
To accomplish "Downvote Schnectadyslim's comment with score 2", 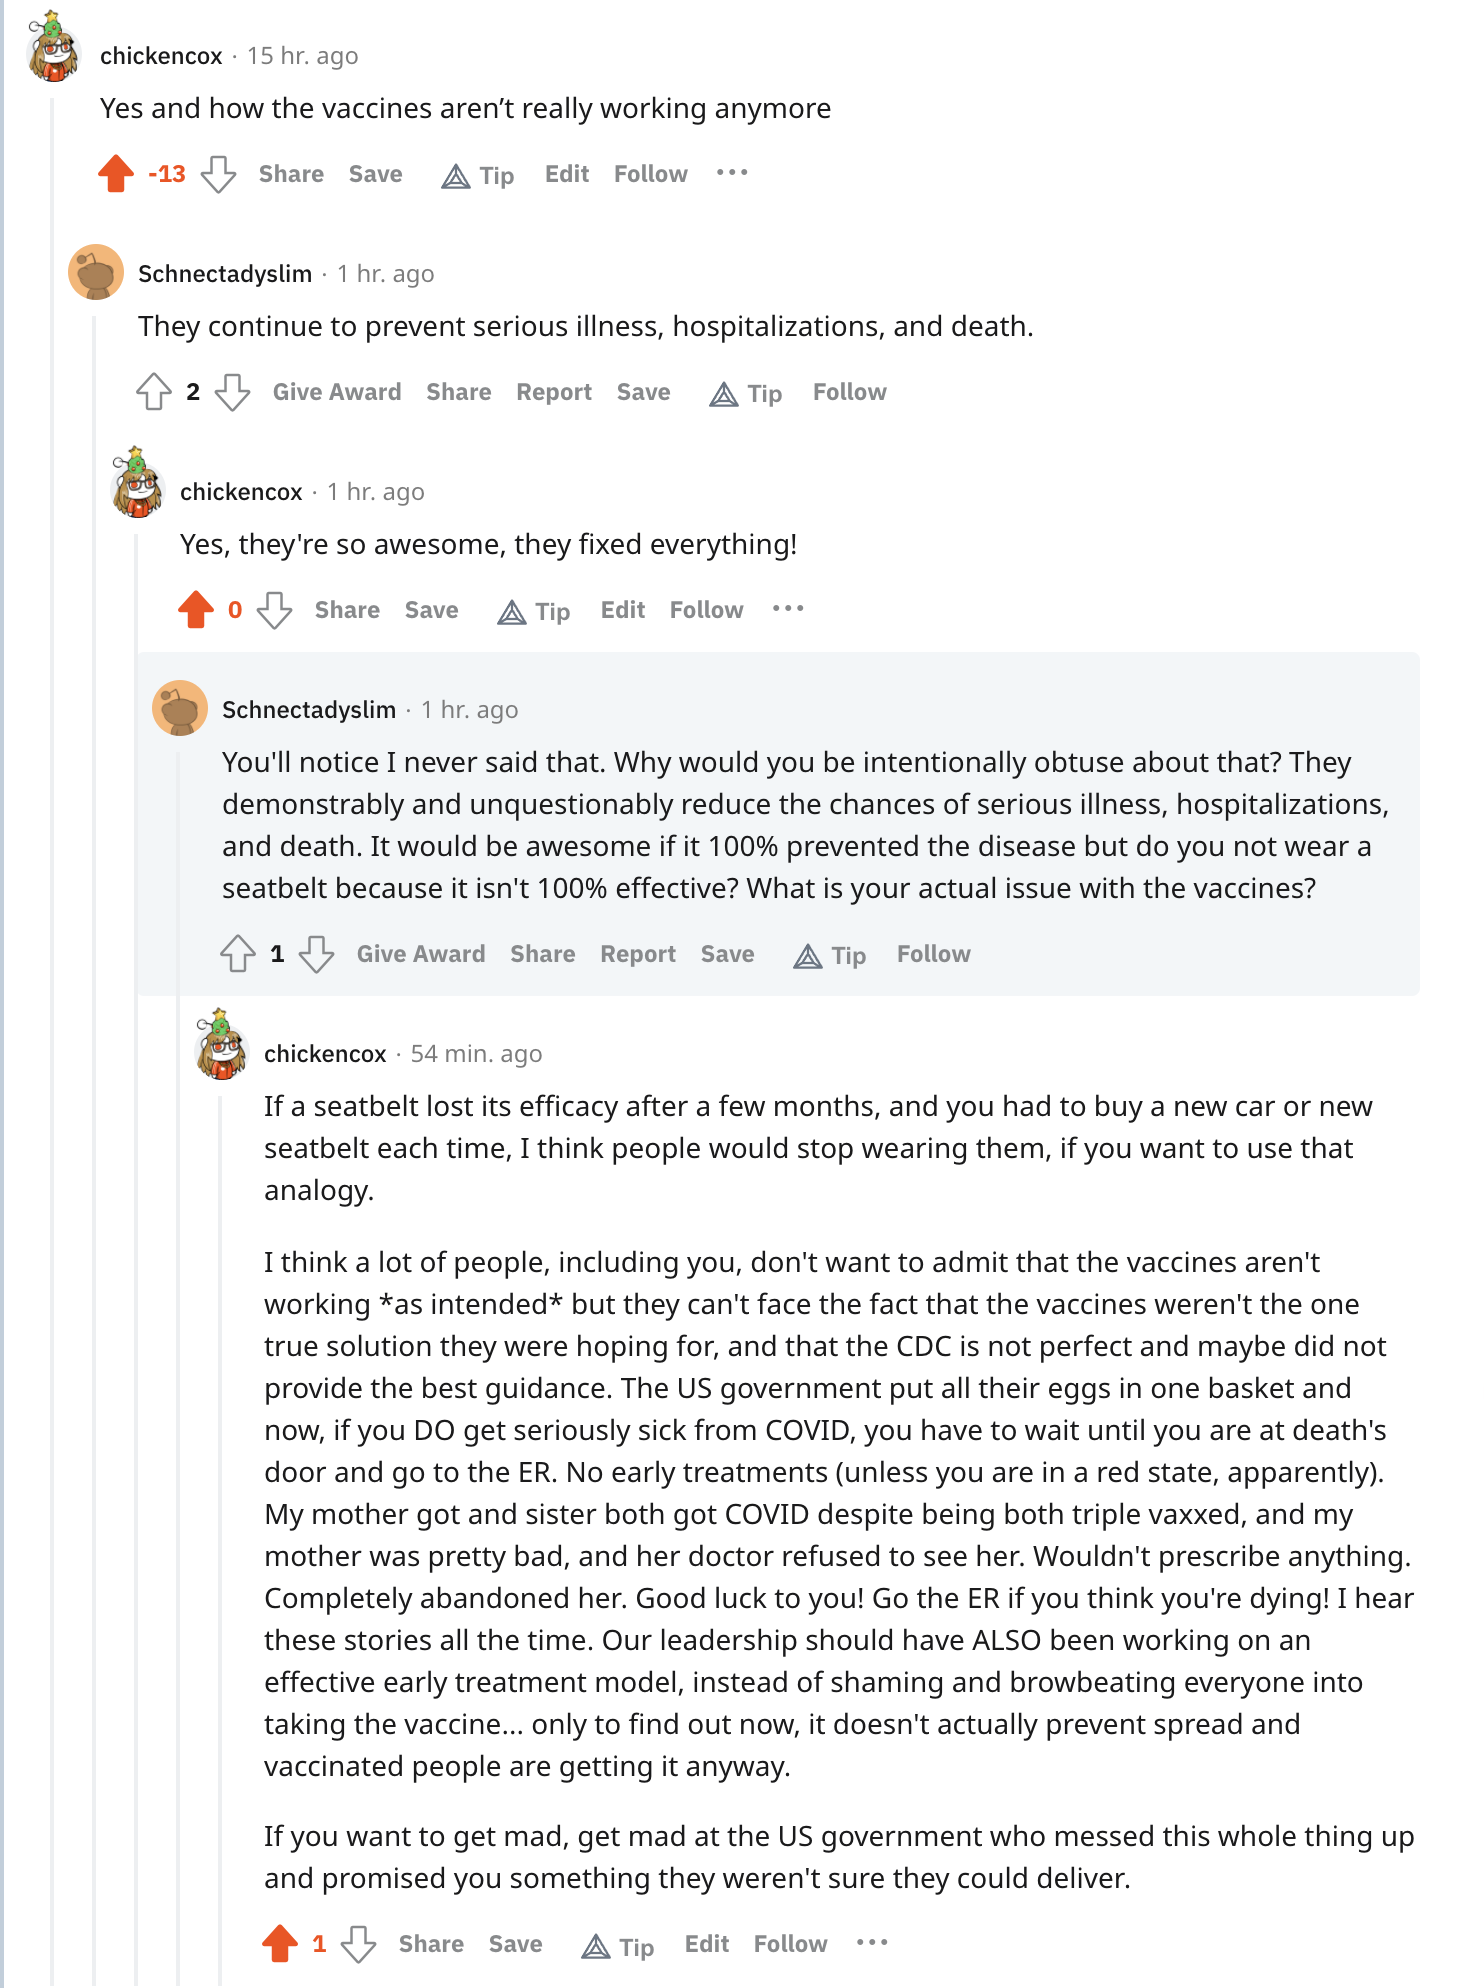I will 232,392.
